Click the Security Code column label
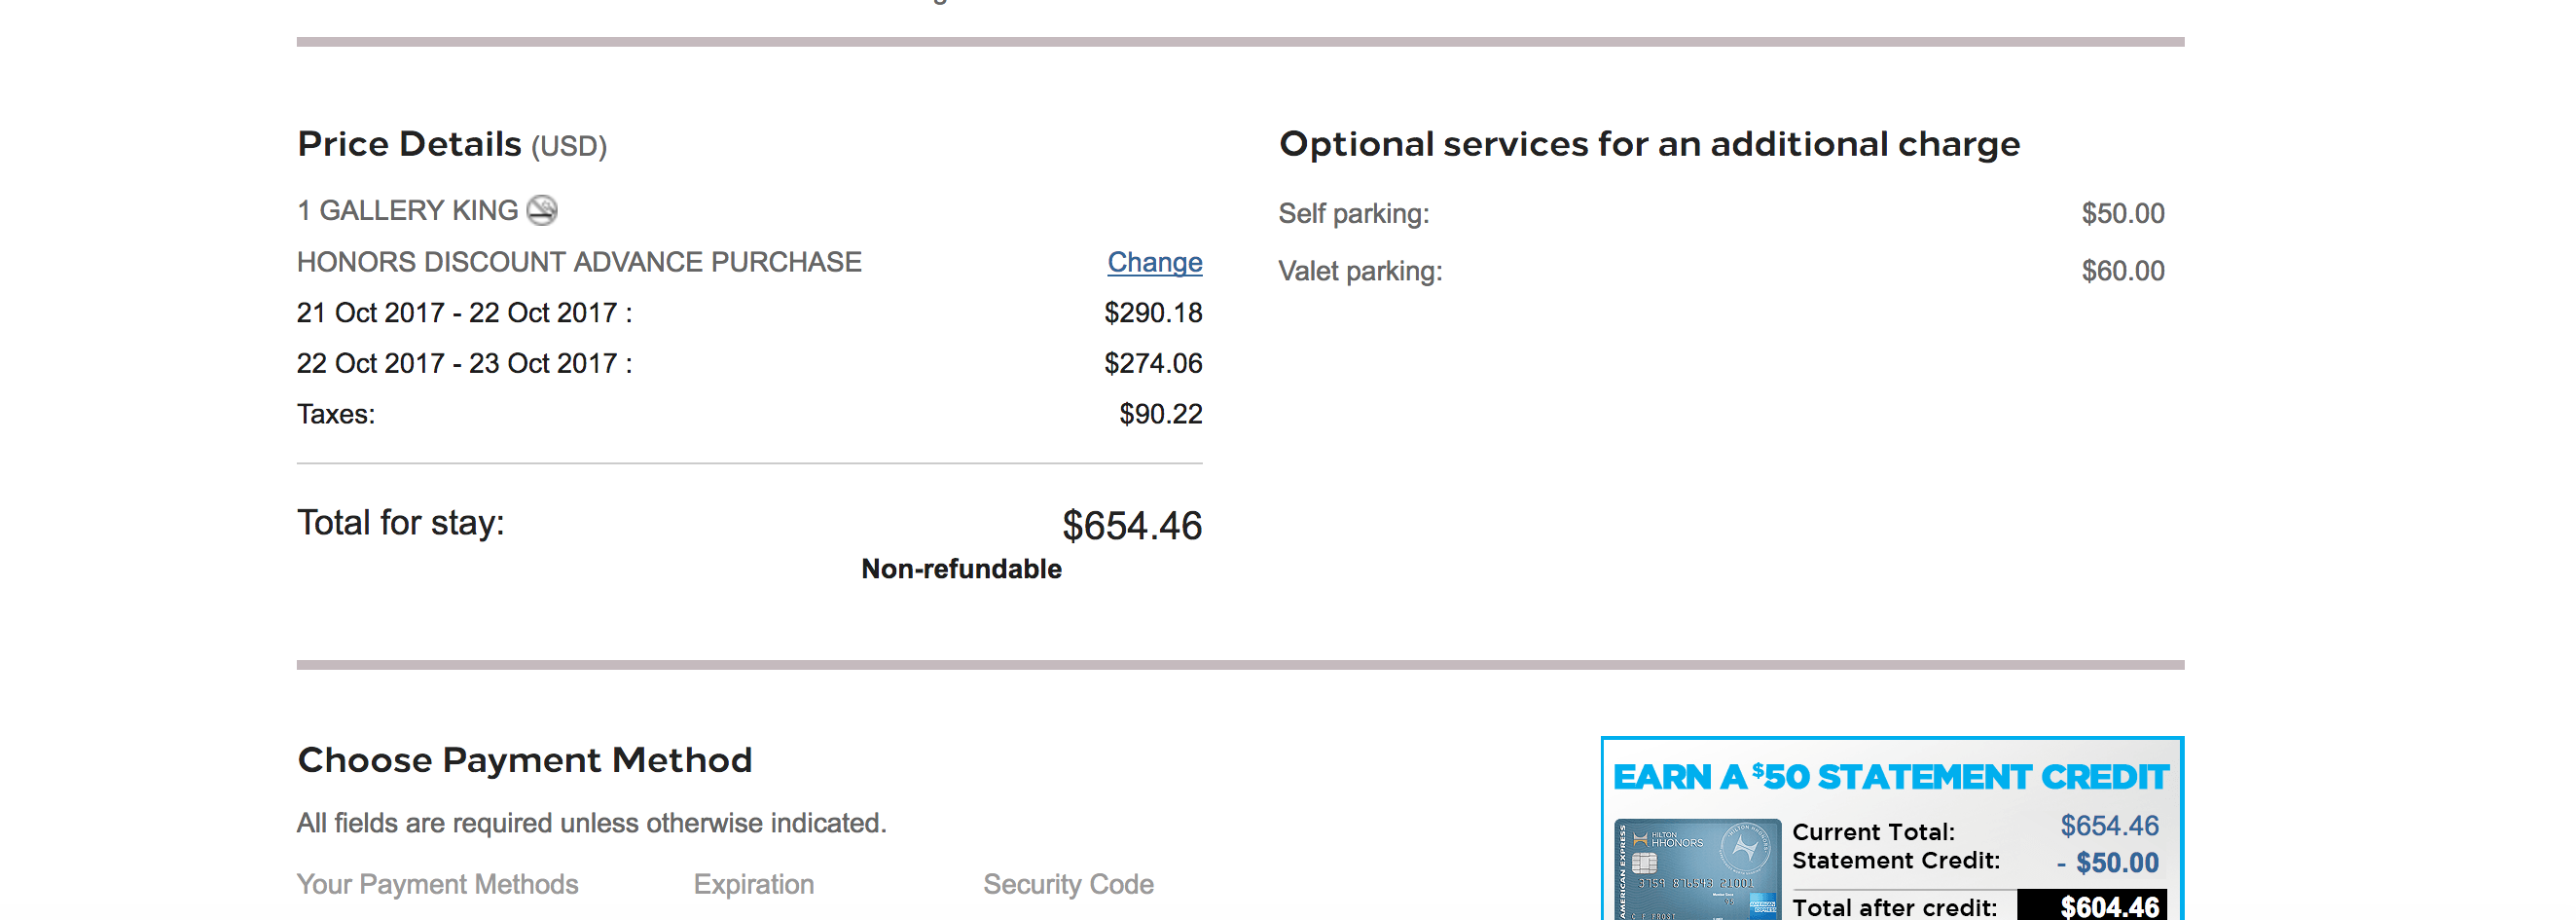The width and height of the screenshot is (2576, 920). coord(1067,884)
